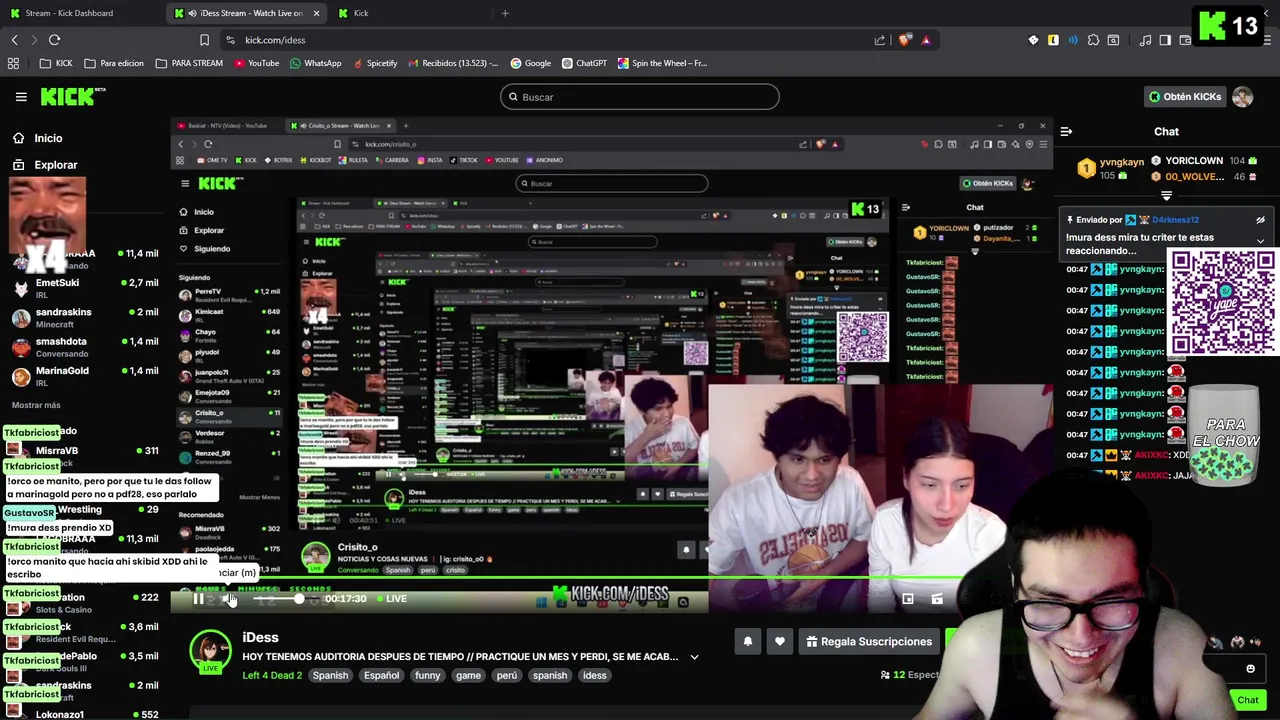Select the Español tag
This screenshot has height=720, width=1280.
pos(381,675)
